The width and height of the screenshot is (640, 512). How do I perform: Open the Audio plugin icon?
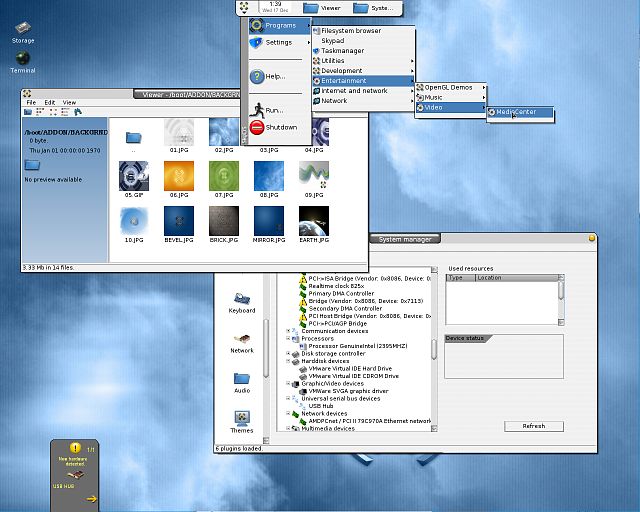click(x=242, y=379)
